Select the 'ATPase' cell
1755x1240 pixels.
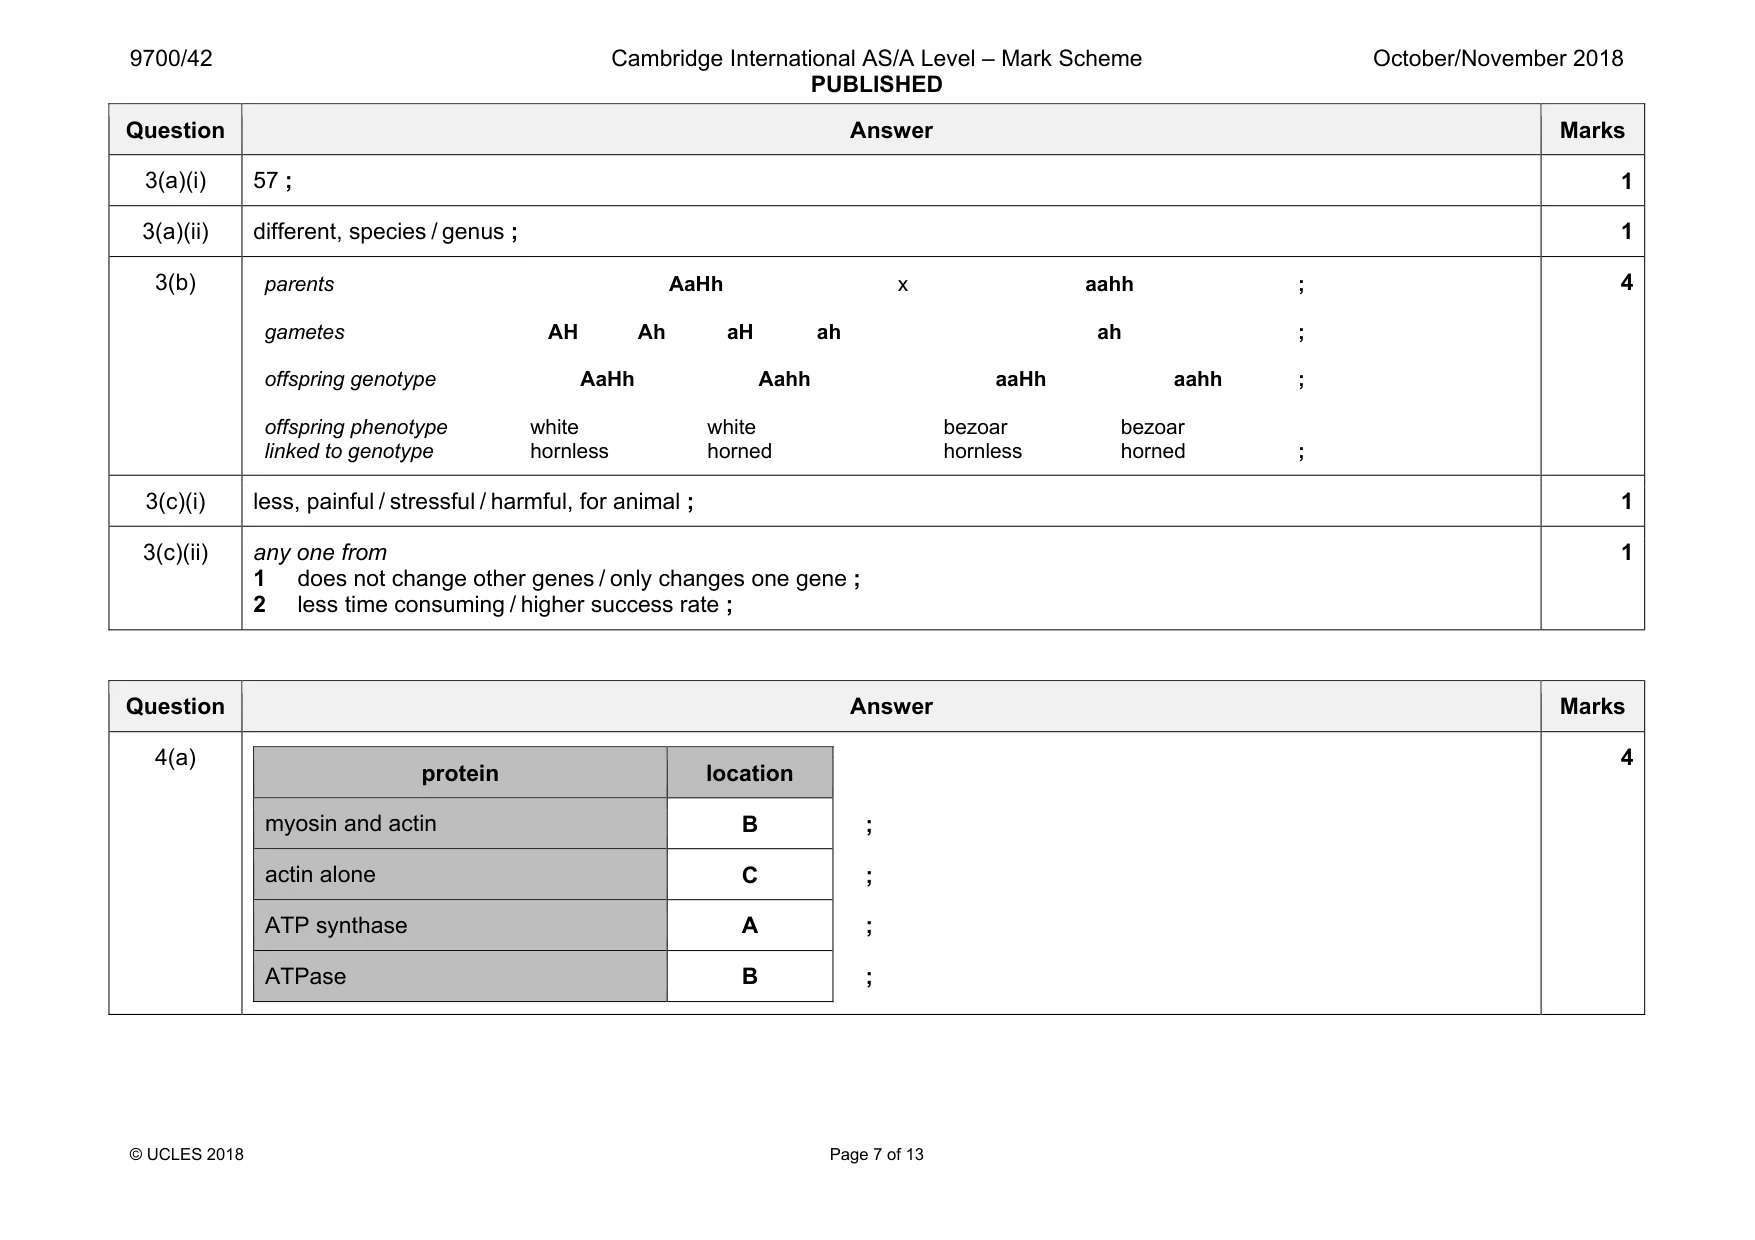460,977
